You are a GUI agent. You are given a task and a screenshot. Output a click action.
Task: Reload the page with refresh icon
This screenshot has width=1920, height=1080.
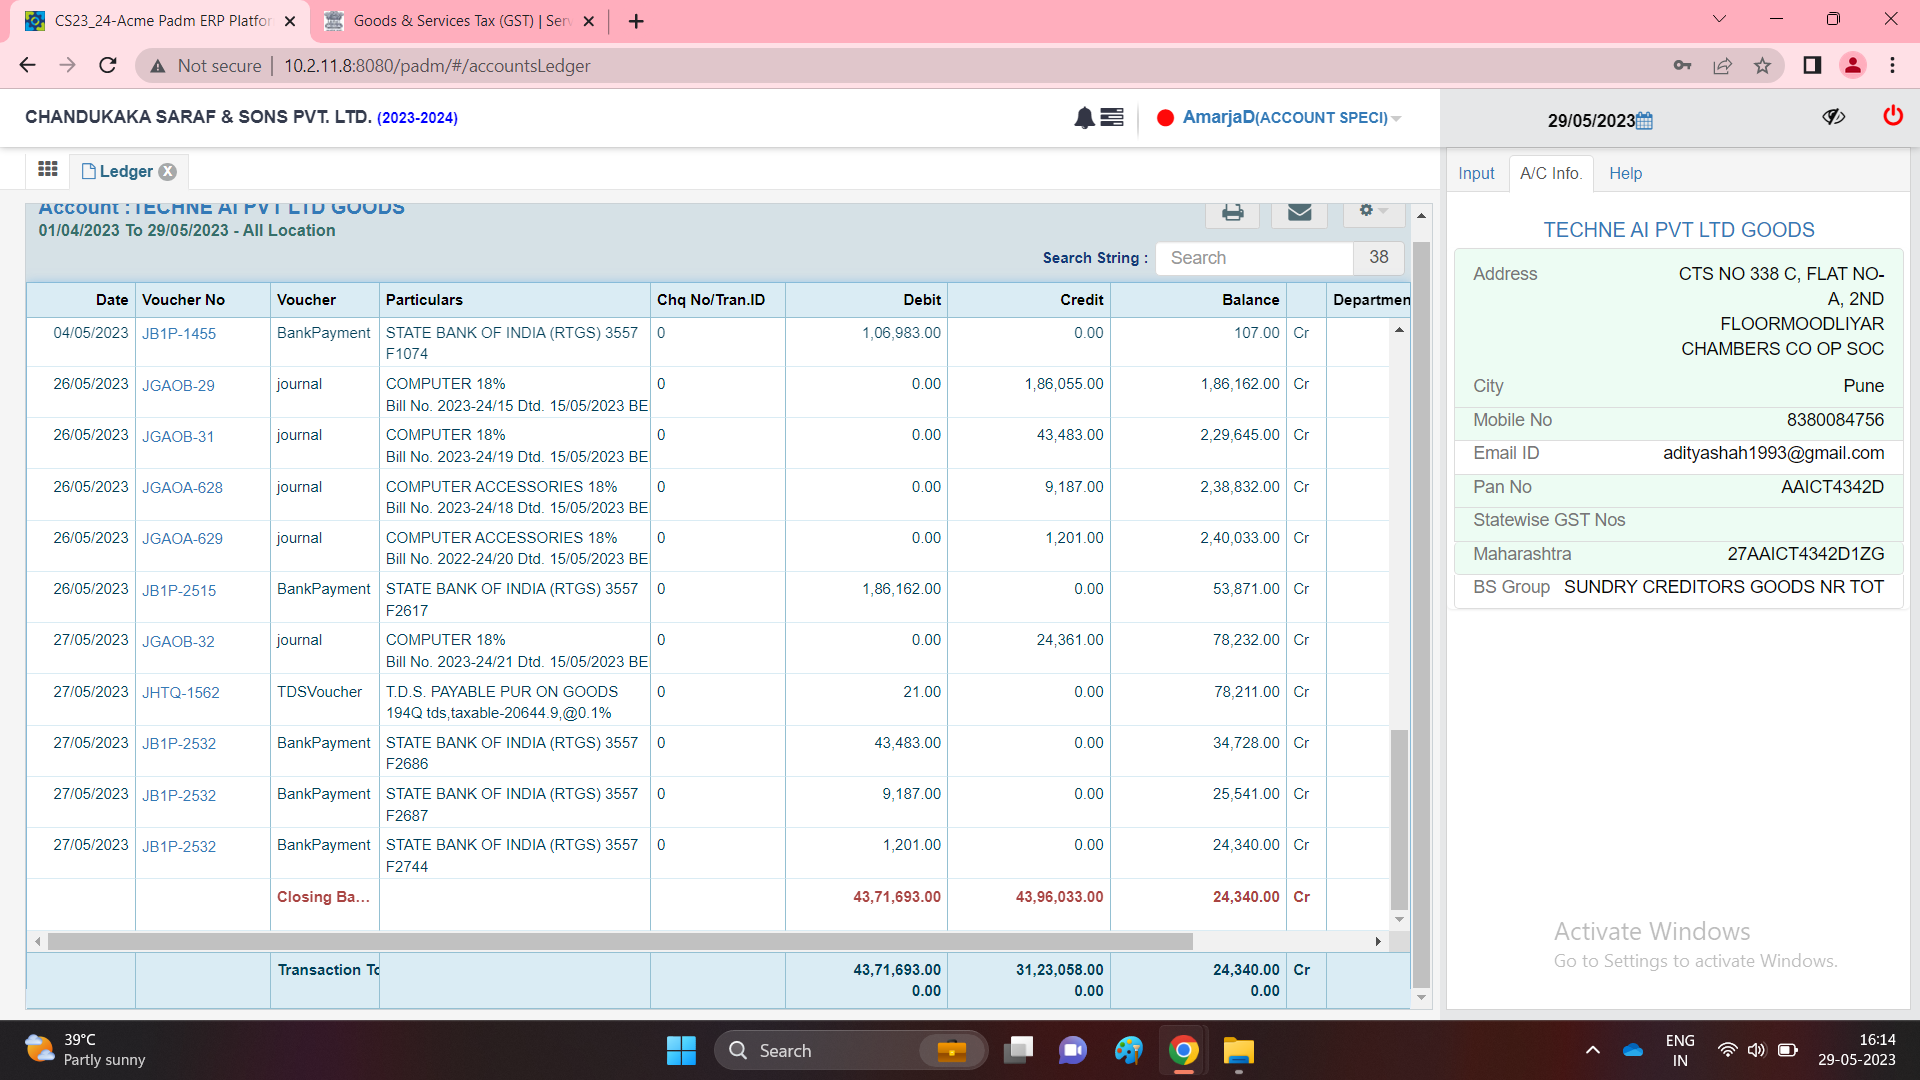click(108, 65)
